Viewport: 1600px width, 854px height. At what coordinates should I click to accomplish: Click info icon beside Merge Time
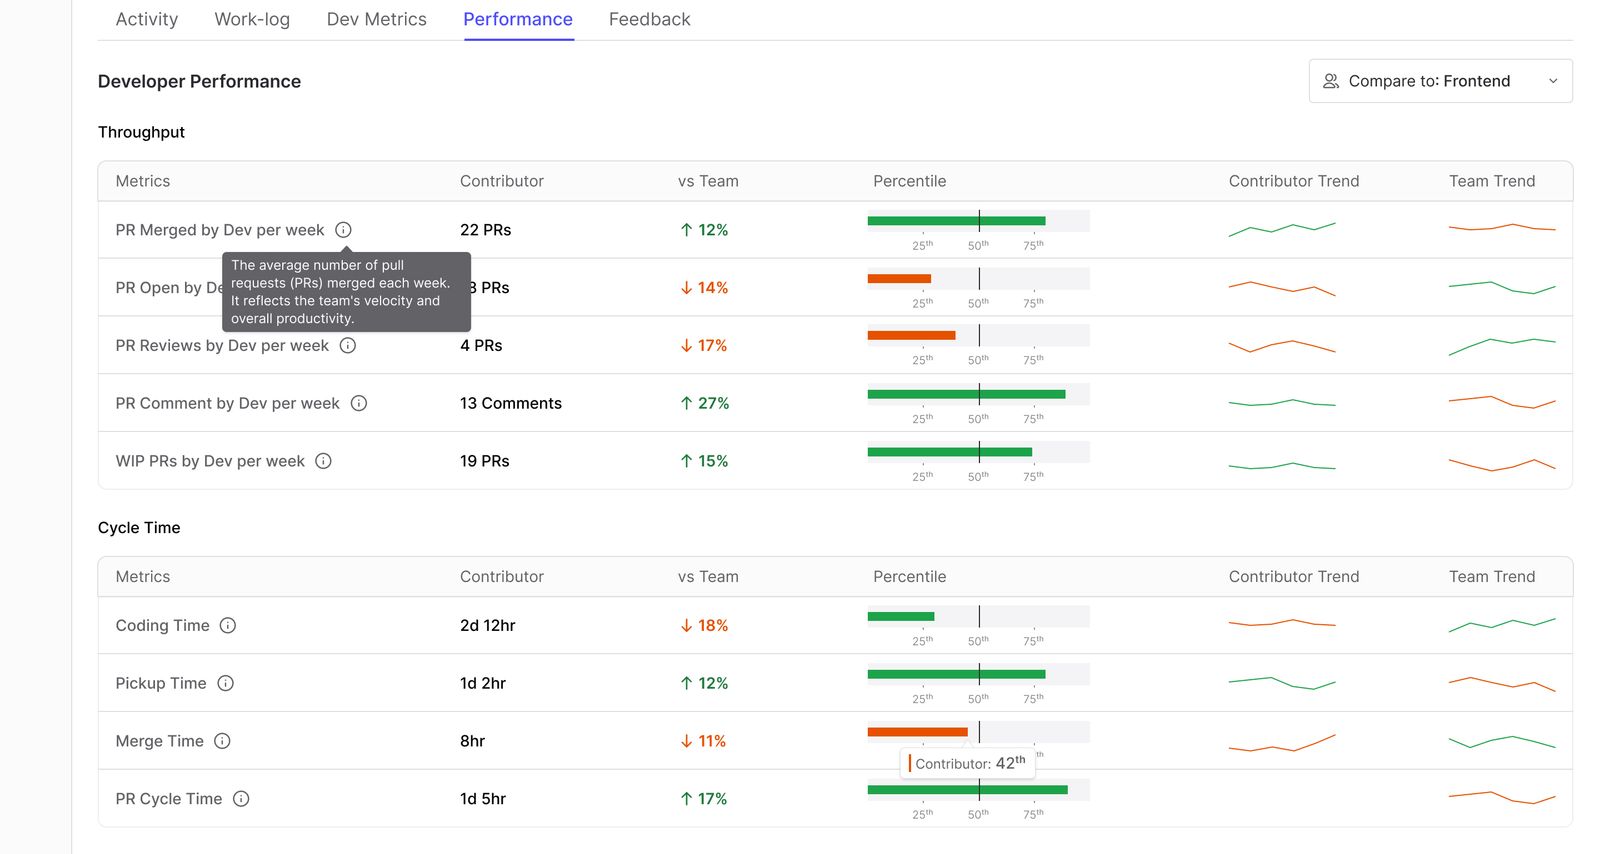coord(222,741)
